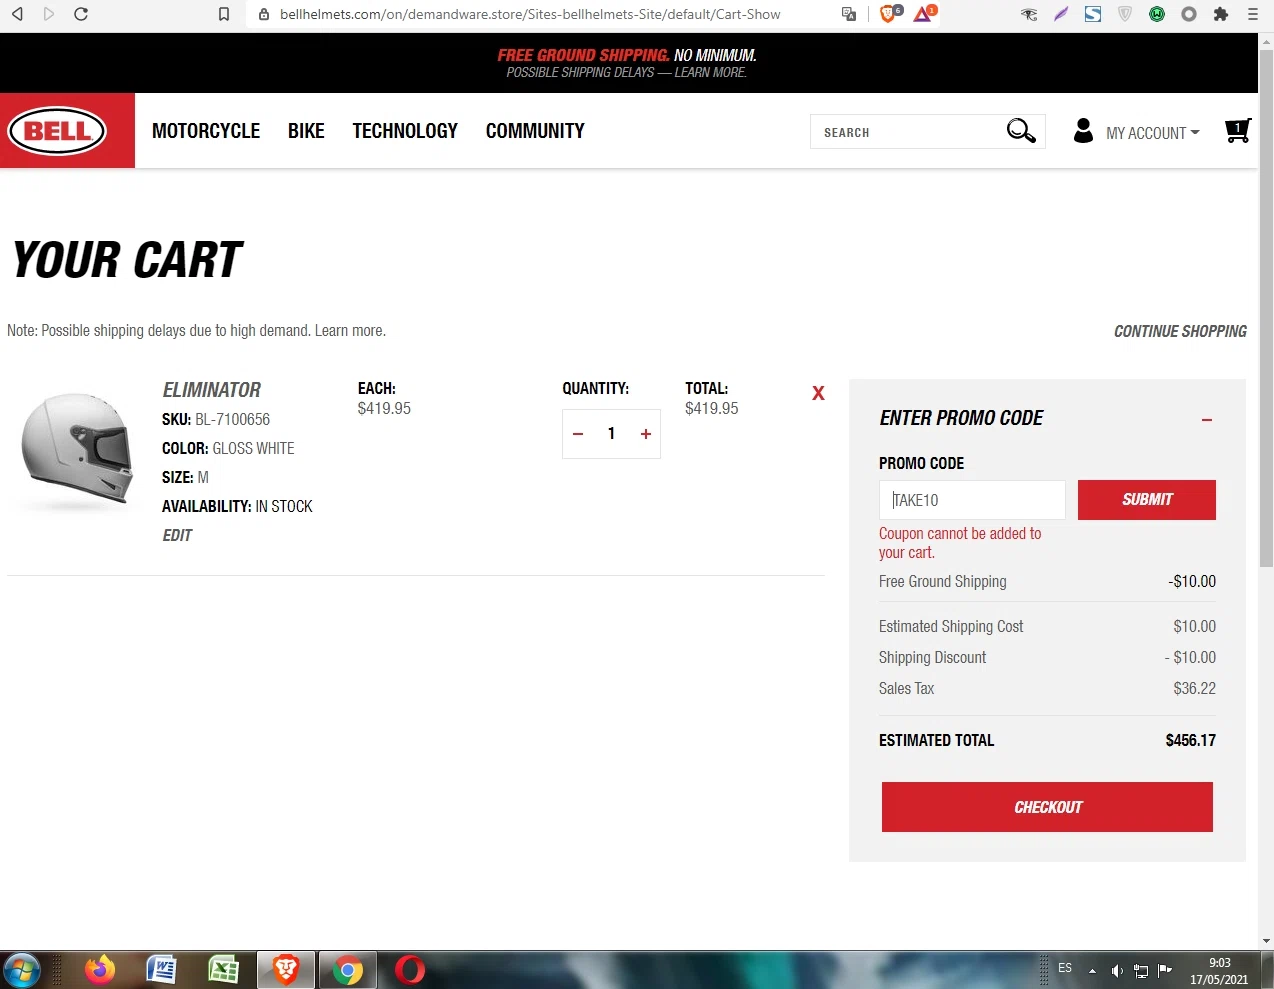The height and width of the screenshot is (989, 1274).
Task: Open the browser hamburger menu
Action: coord(1253,14)
